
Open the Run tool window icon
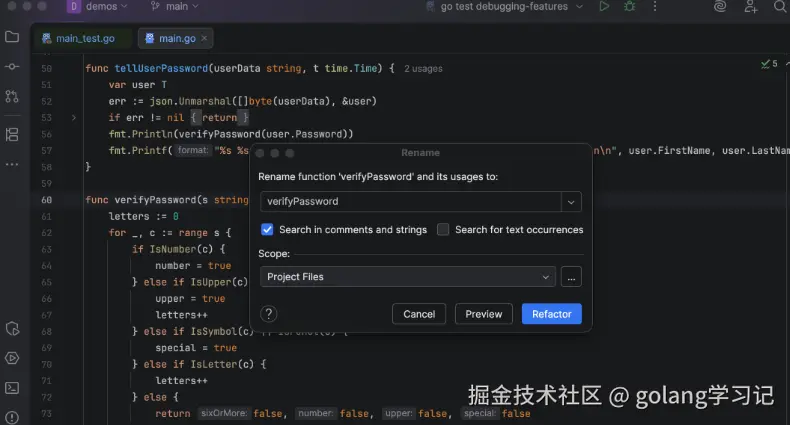coord(12,358)
